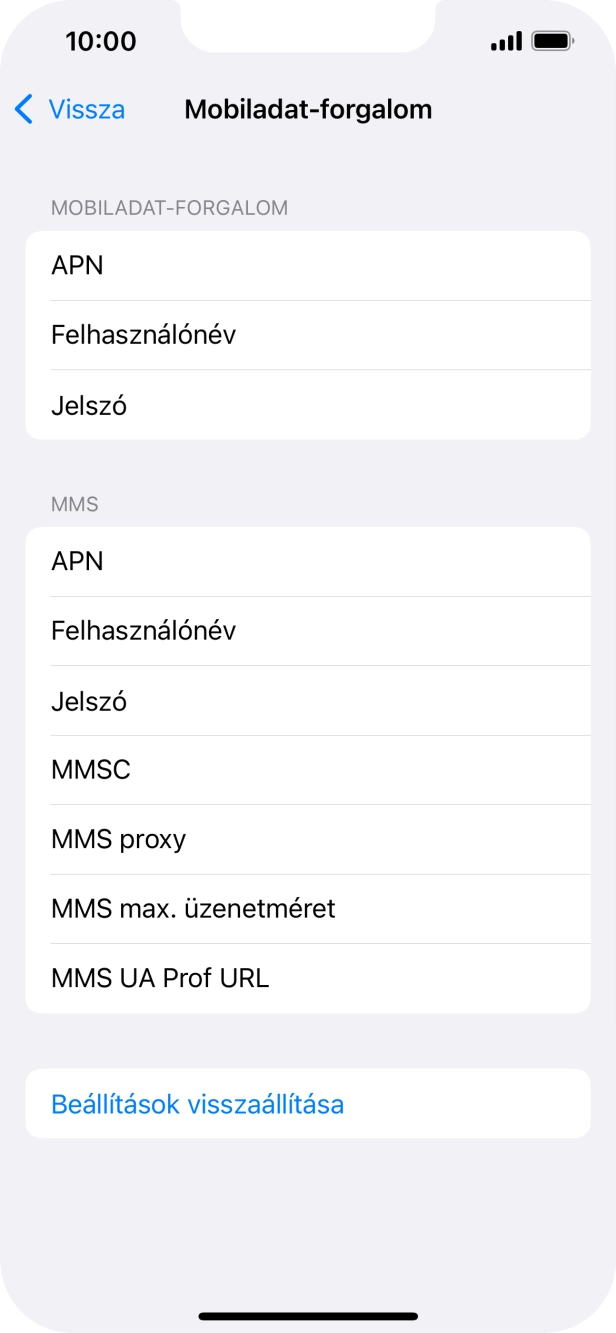Tap the Mobiladat-forgalom title
The width and height of the screenshot is (616, 1333).
tap(308, 108)
